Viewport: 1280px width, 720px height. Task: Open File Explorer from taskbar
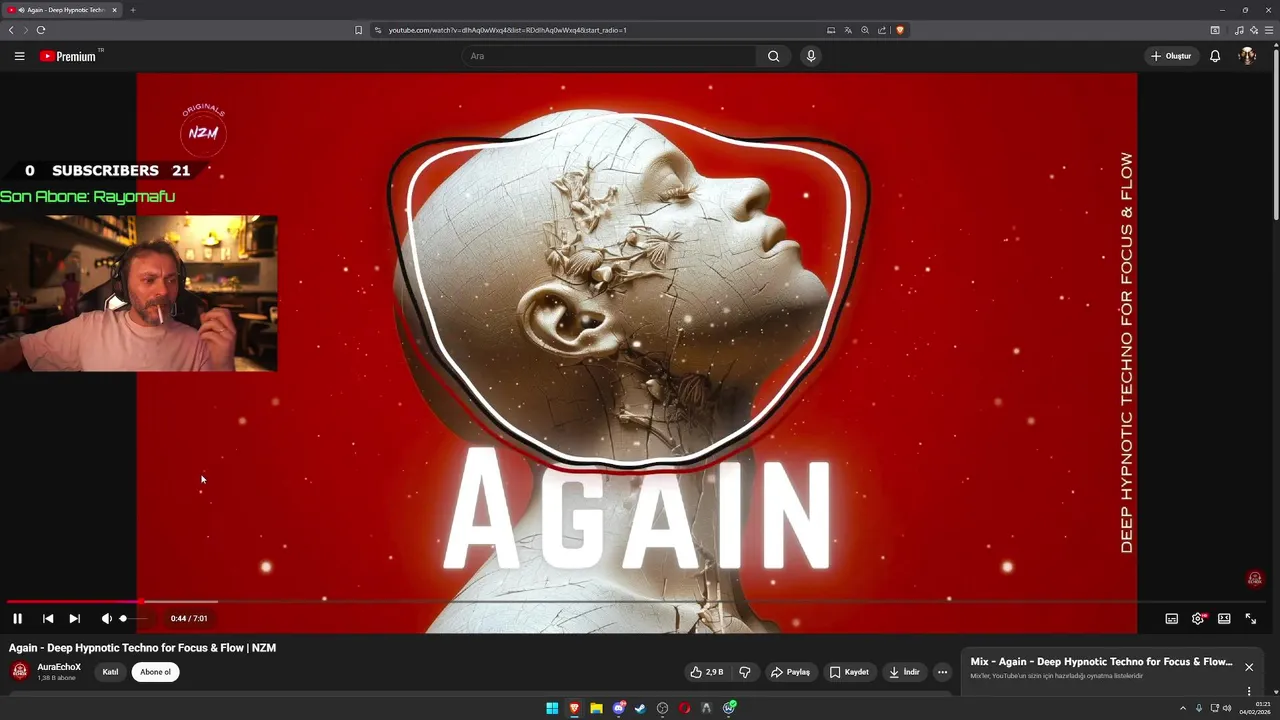click(596, 708)
